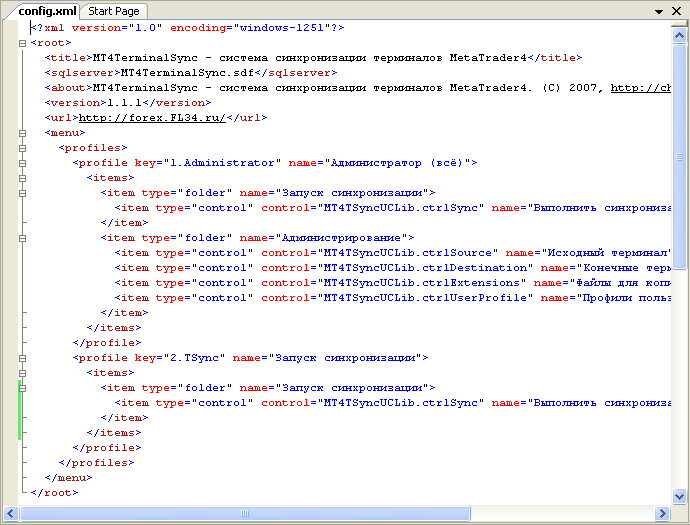Click the </root> closing tag
This screenshot has width=690, height=525.
(x=54, y=492)
